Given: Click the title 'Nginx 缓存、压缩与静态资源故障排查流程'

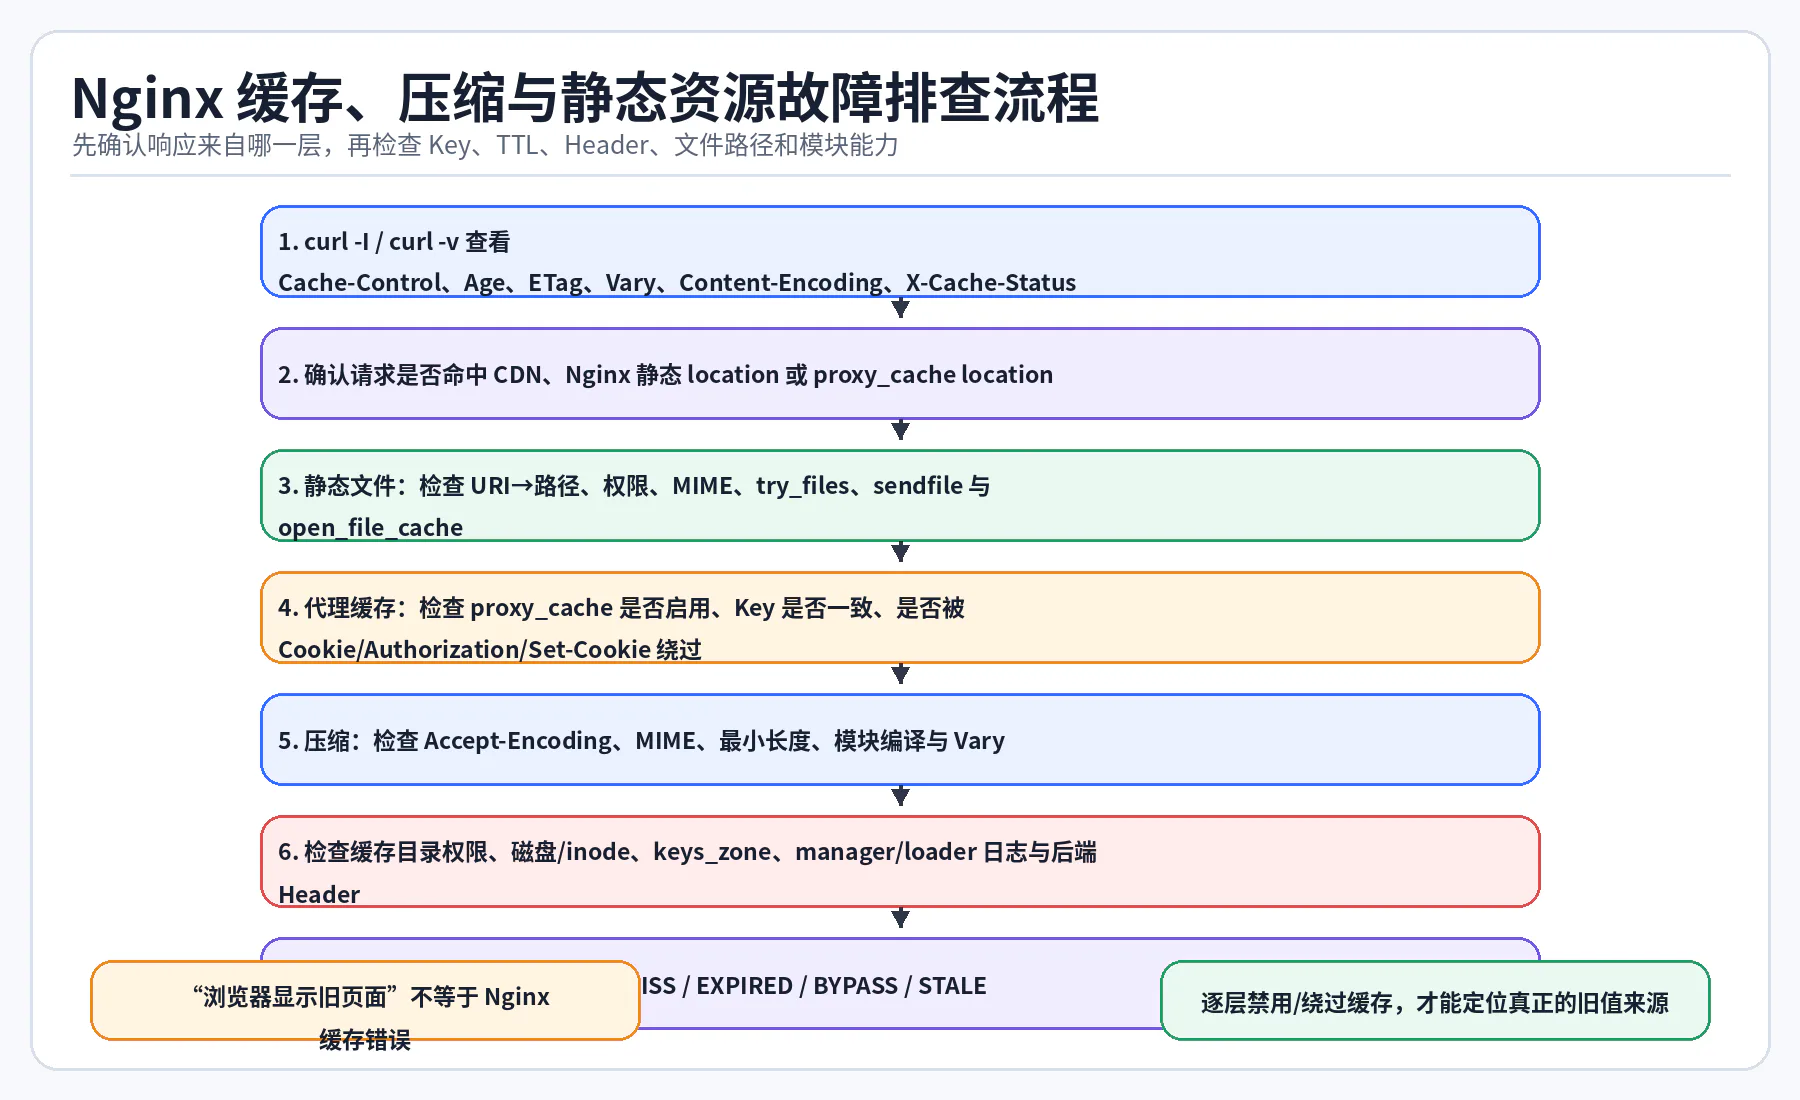Looking at the screenshot, I should coord(585,98).
